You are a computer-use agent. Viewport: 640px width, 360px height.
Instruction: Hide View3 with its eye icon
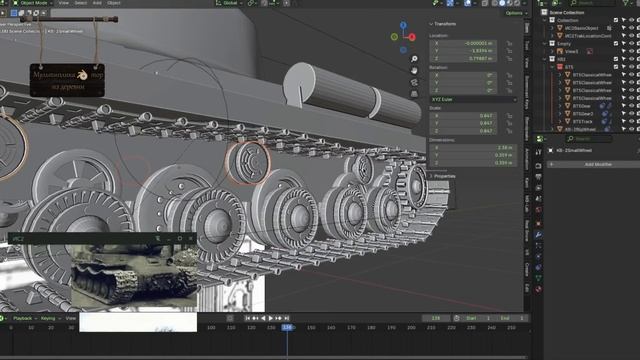click(x=631, y=51)
